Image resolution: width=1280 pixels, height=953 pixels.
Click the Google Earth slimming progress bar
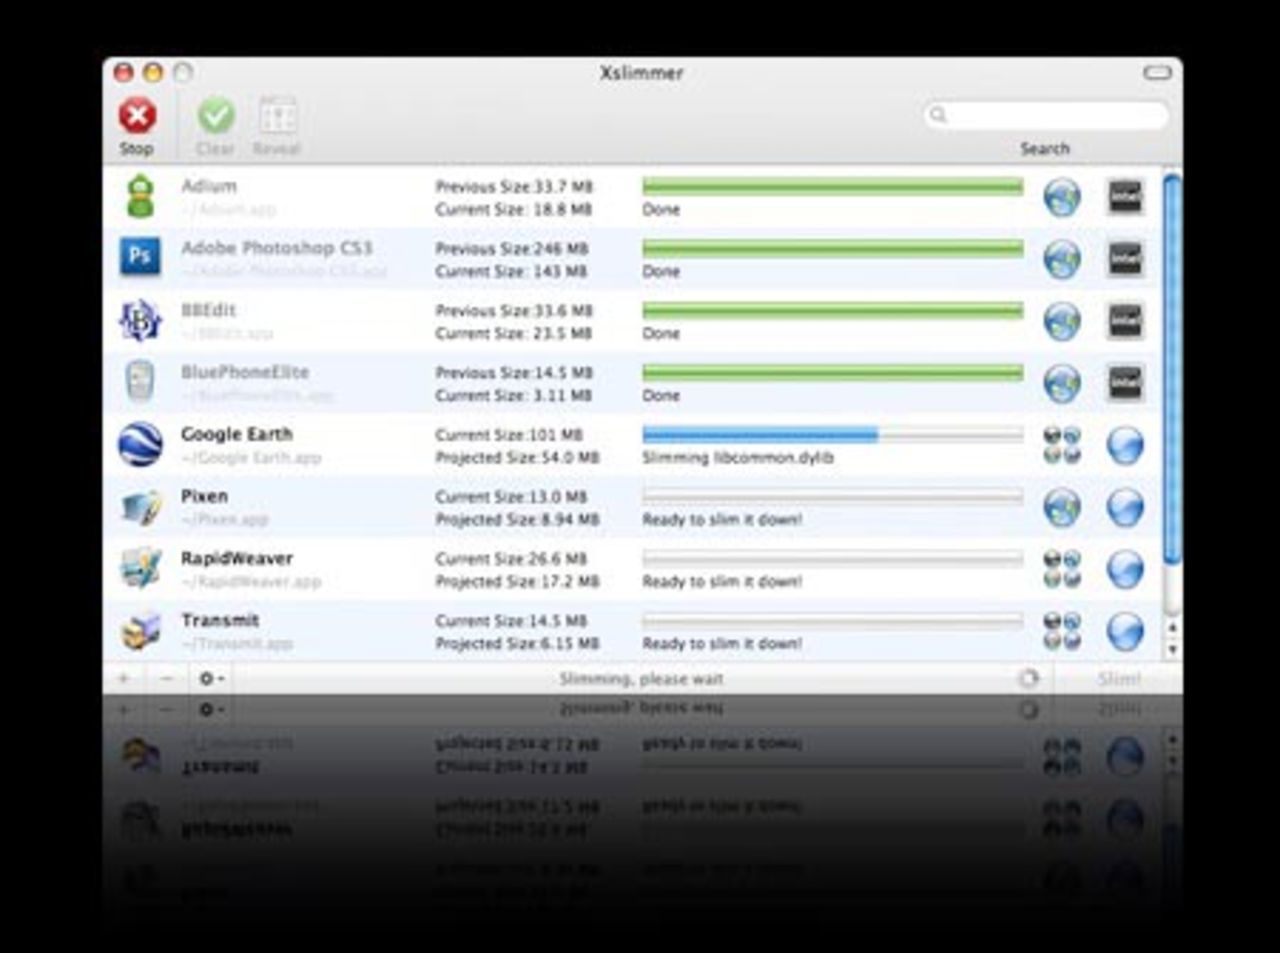(x=832, y=435)
